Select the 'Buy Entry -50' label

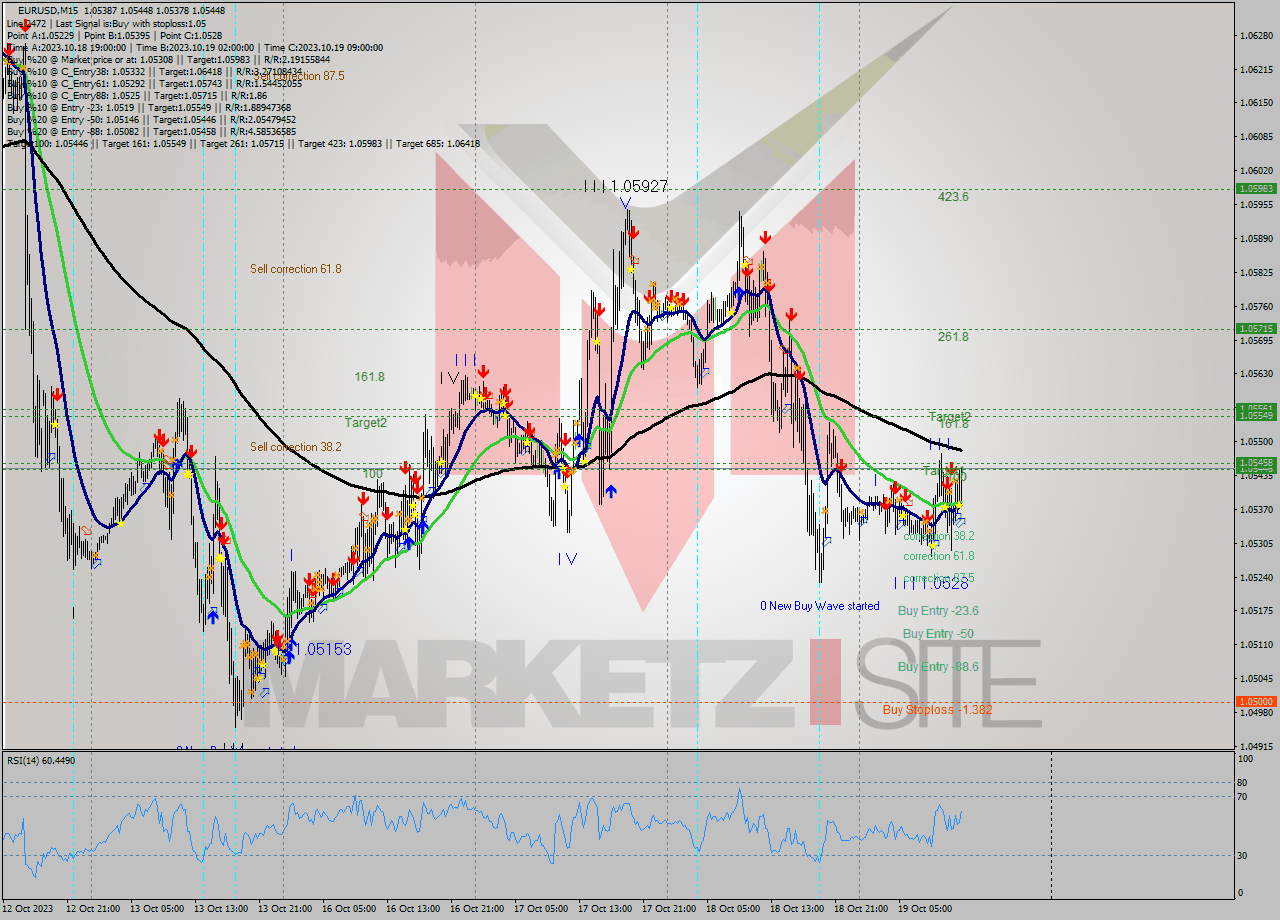(938, 634)
